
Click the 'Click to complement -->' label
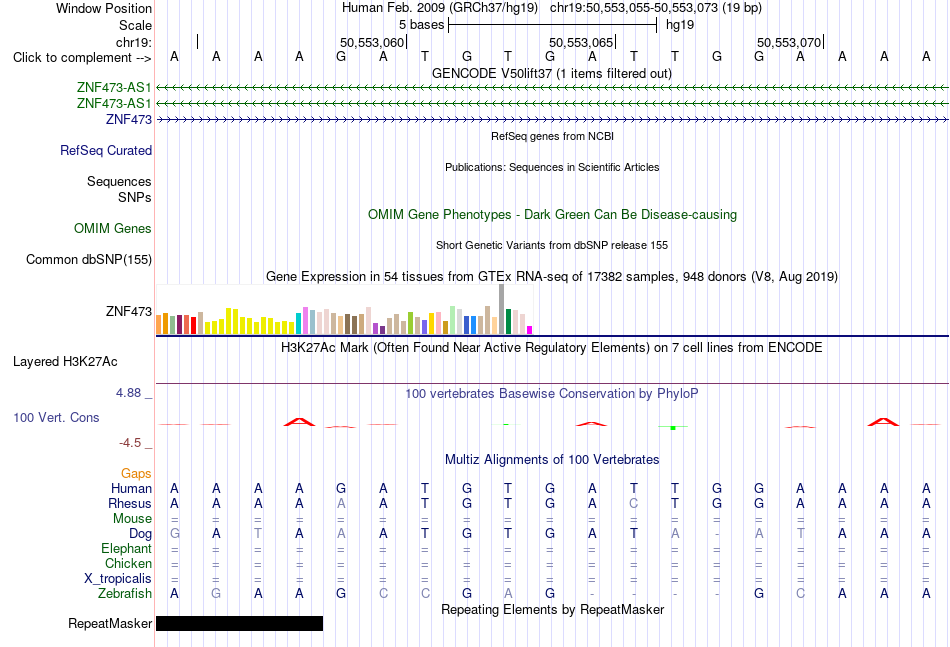coord(82,58)
